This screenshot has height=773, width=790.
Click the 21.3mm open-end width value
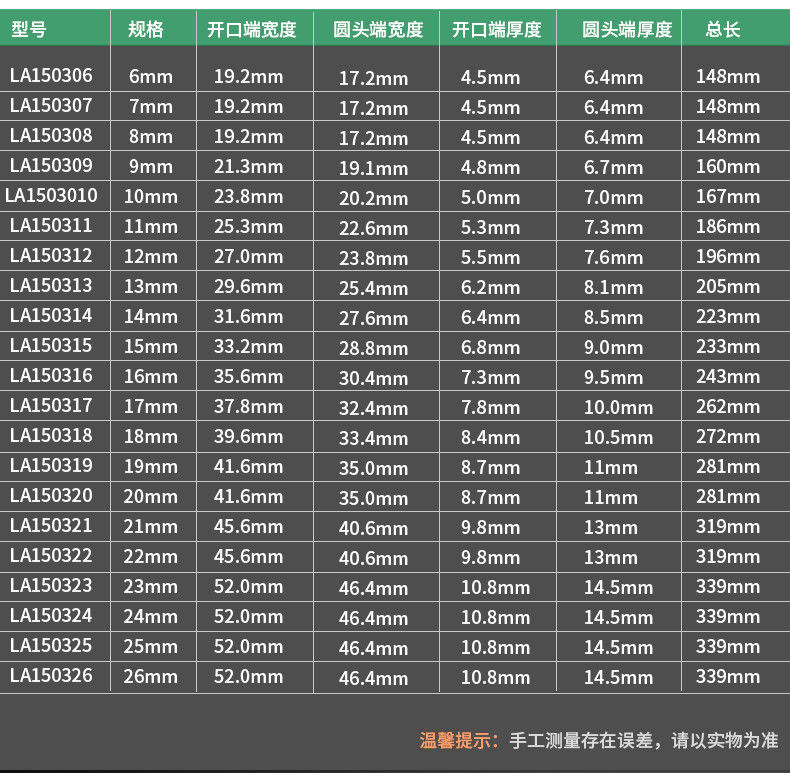coord(248,166)
